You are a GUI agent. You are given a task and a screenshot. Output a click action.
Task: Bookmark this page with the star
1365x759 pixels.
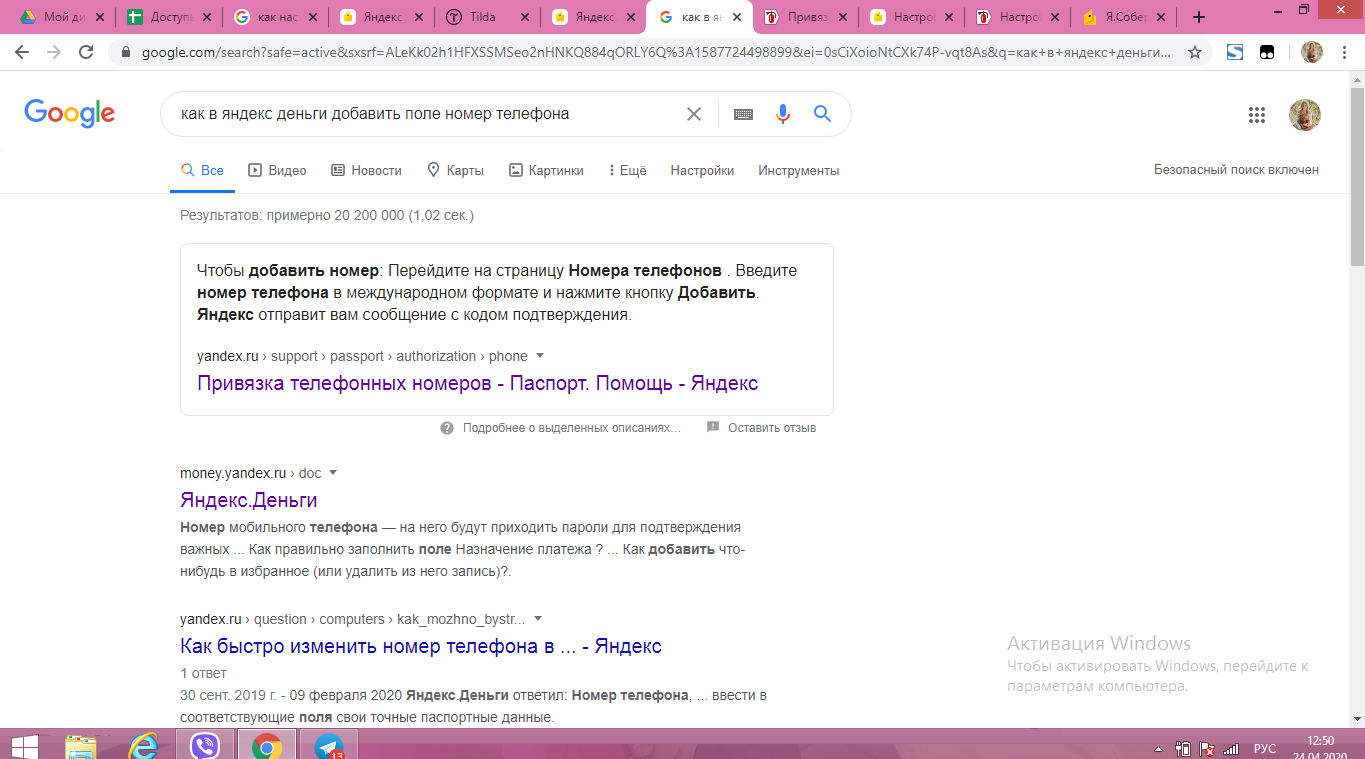tap(1194, 52)
